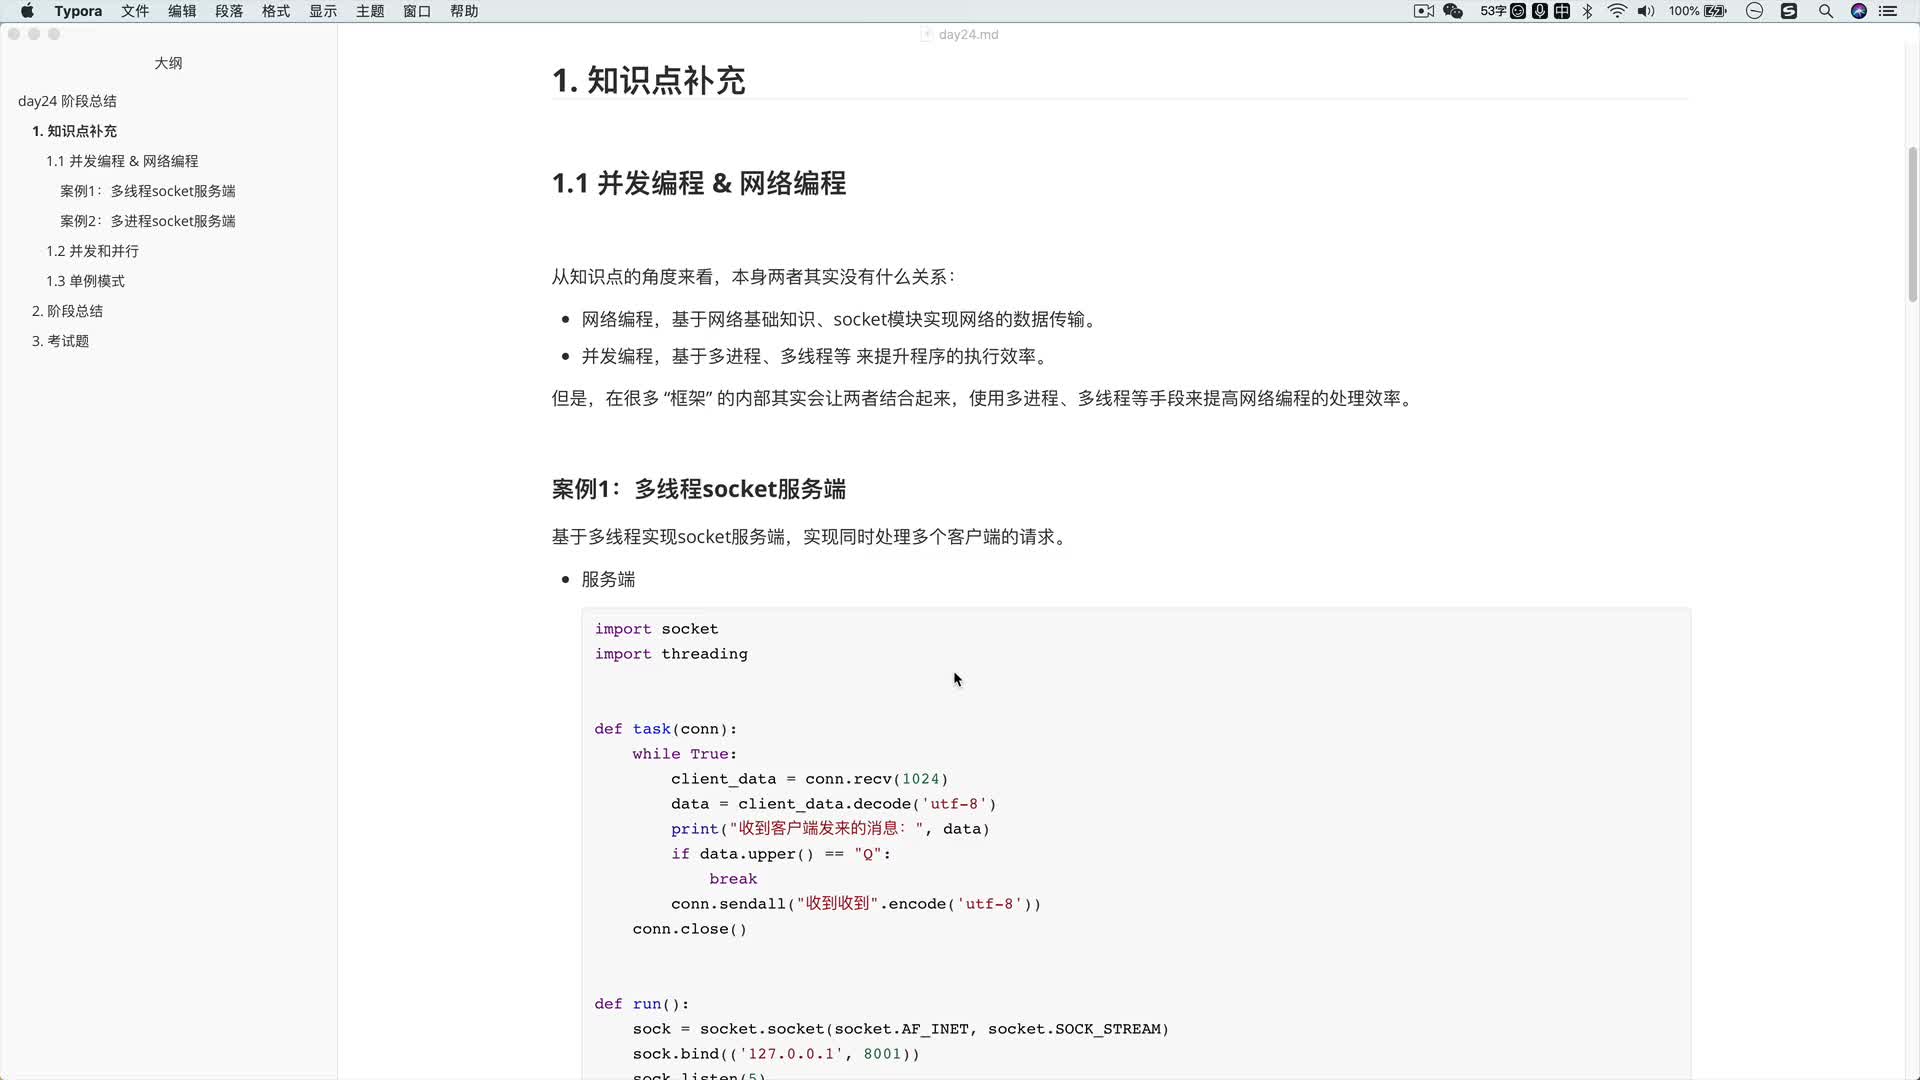Viewport: 1920px width, 1080px height.
Task: Click the heading 1.1 并发编程 & 网络编程 in the document
Action: point(699,183)
